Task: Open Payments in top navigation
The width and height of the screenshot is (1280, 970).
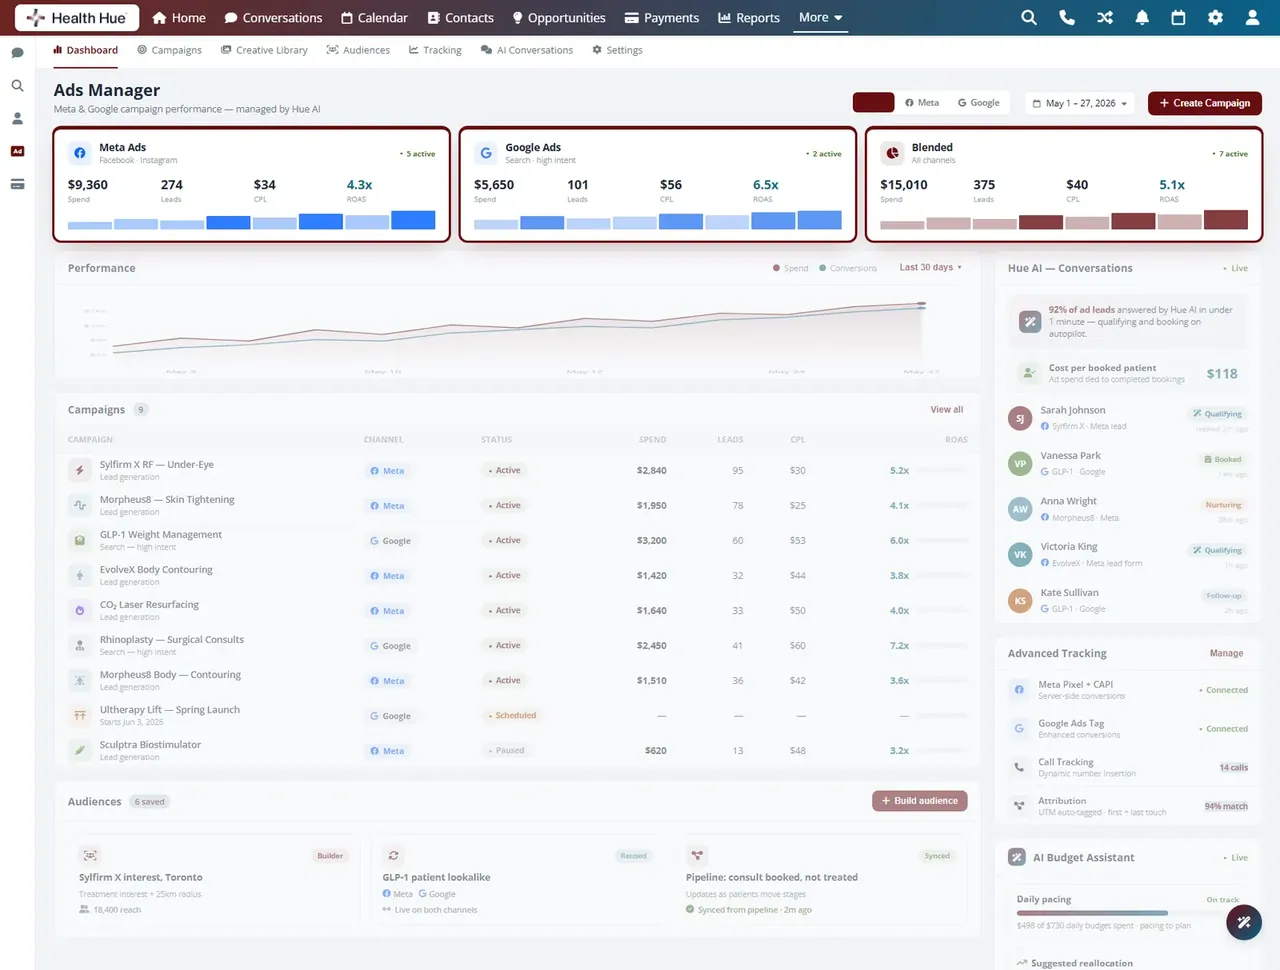Action: coord(661,17)
